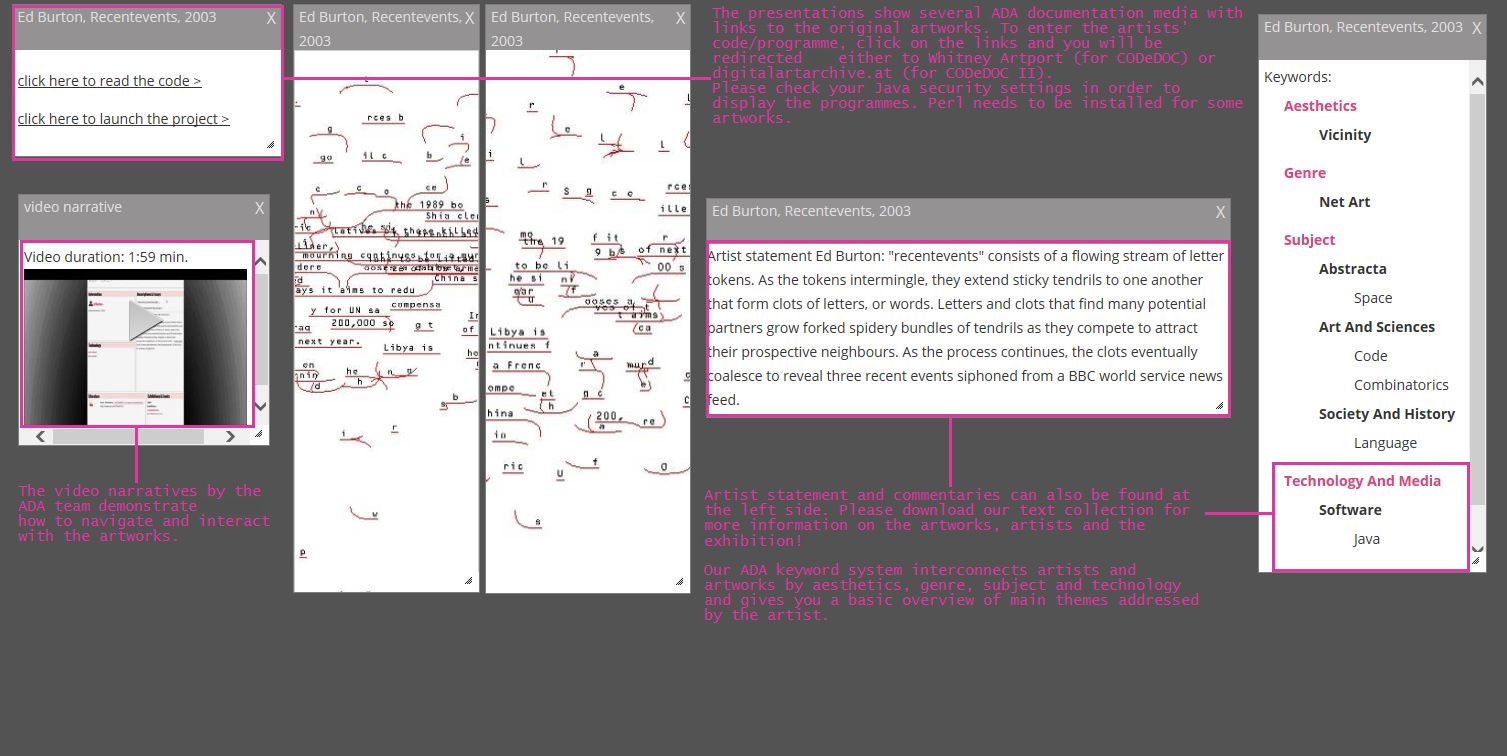The width and height of the screenshot is (1507, 756).
Task: Play the video narrative clip
Action: click(x=145, y=320)
